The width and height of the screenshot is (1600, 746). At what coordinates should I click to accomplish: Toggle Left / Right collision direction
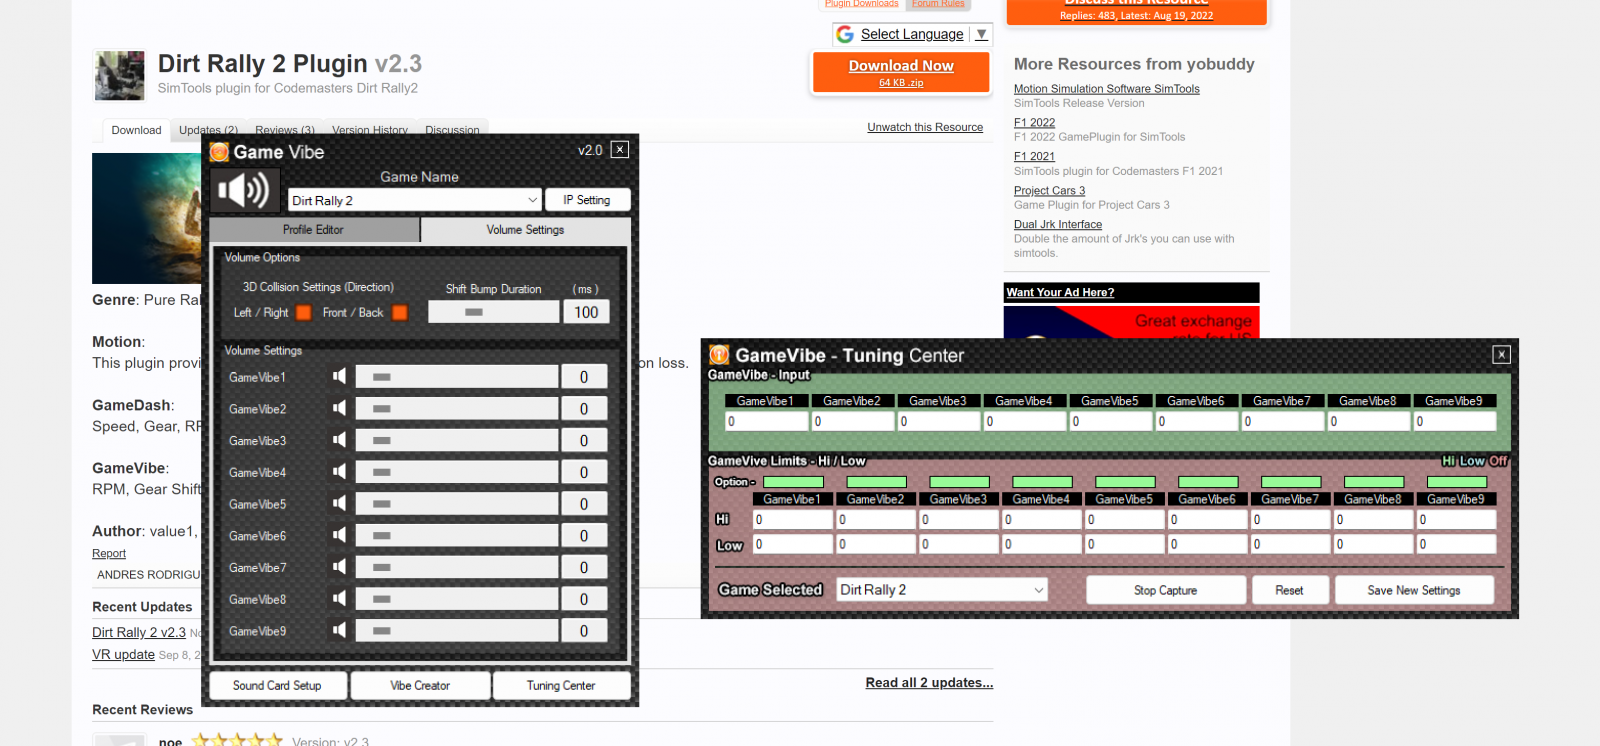pos(304,313)
